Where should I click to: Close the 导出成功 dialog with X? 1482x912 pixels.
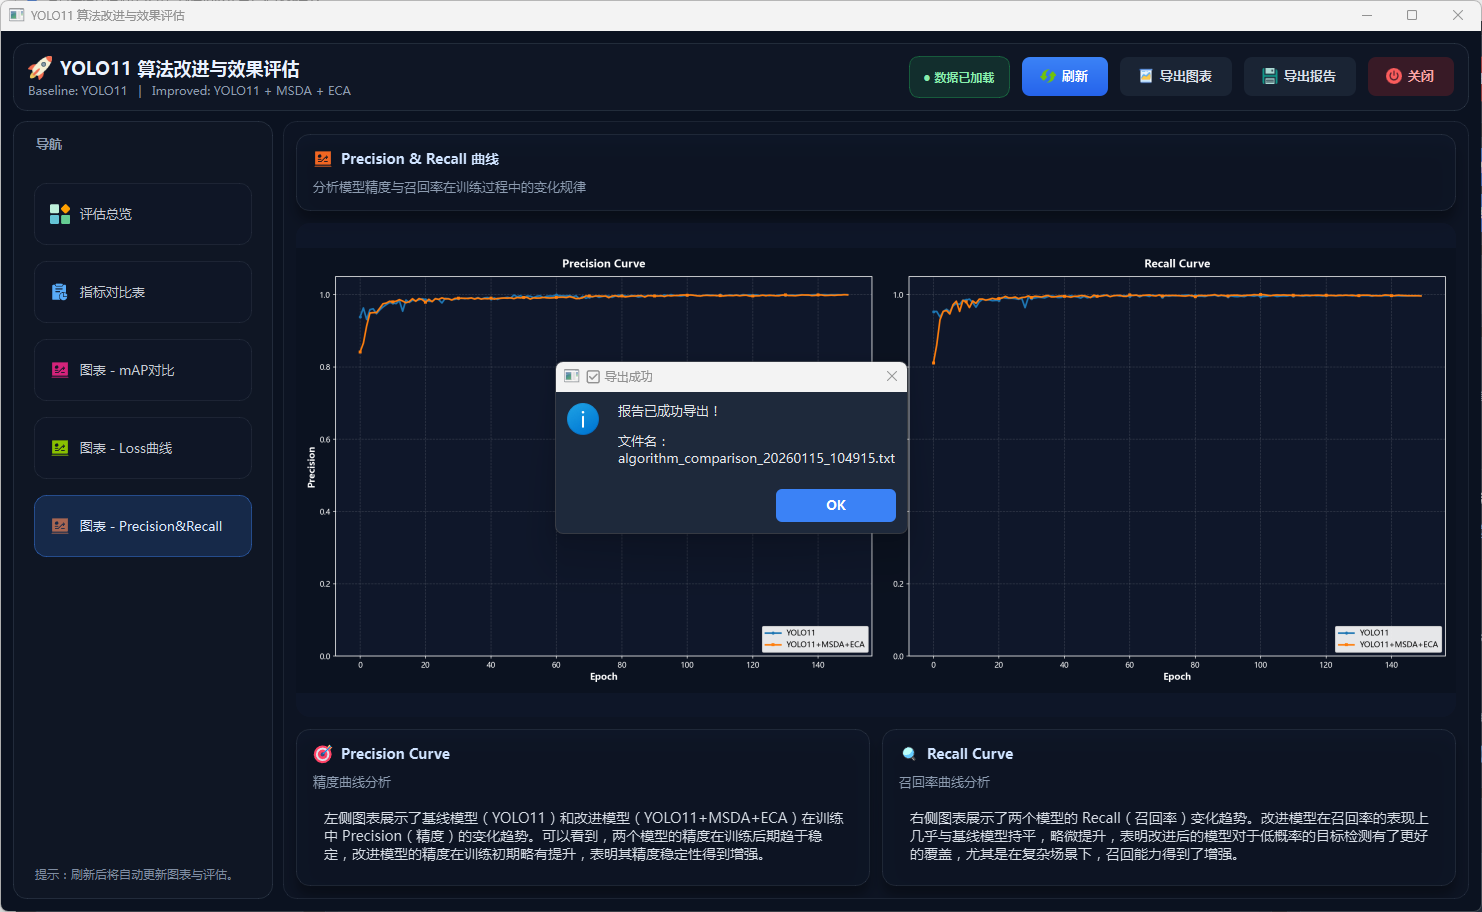point(891,376)
